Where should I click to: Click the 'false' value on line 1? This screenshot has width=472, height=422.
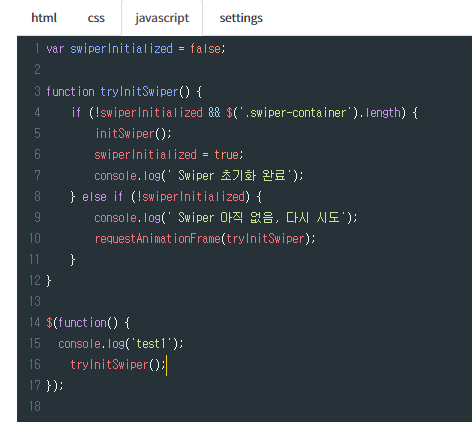coord(205,49)
